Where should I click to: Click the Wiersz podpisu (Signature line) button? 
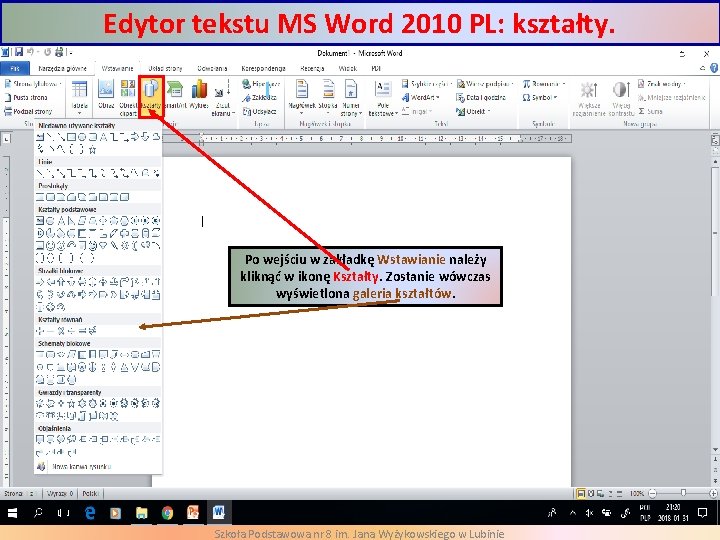pos(485,84)
